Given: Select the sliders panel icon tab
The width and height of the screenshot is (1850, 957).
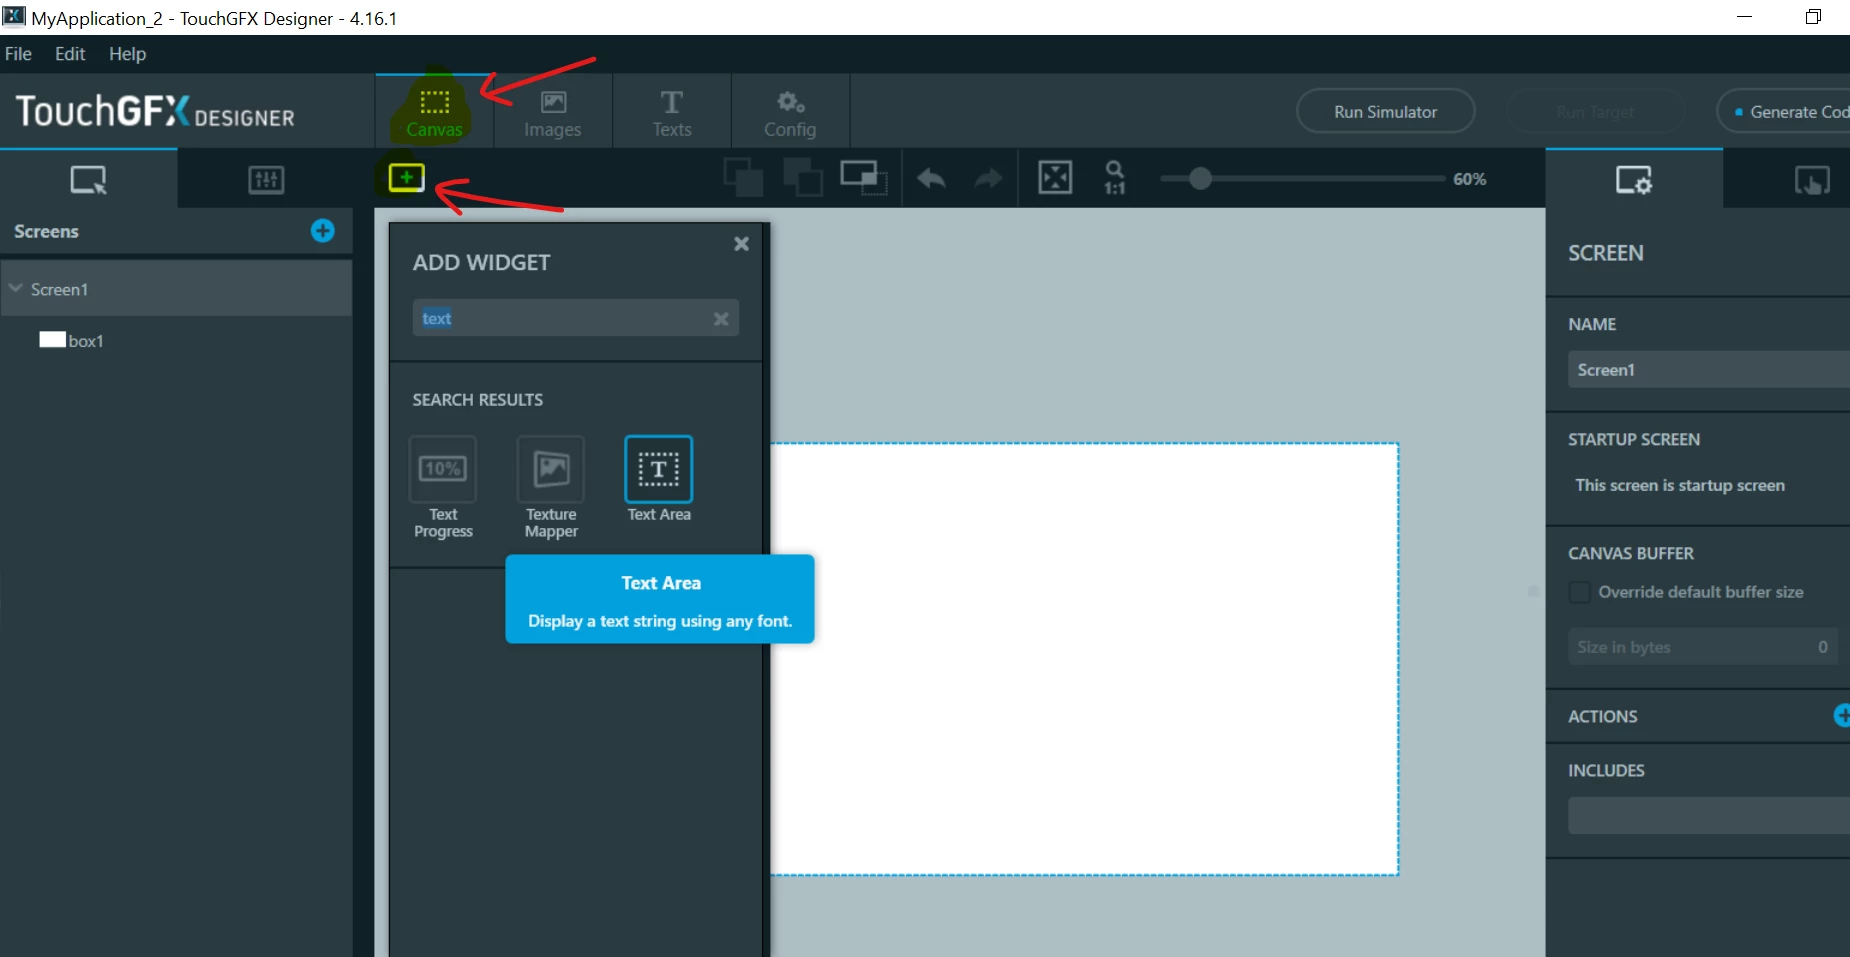Looking at the screenshot, I should pos(266,179).
